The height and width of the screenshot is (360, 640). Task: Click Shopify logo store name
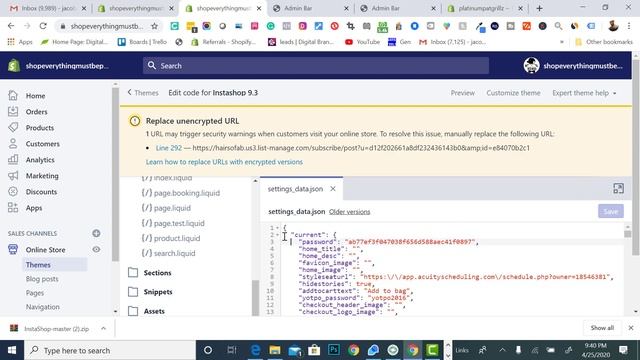59,66
